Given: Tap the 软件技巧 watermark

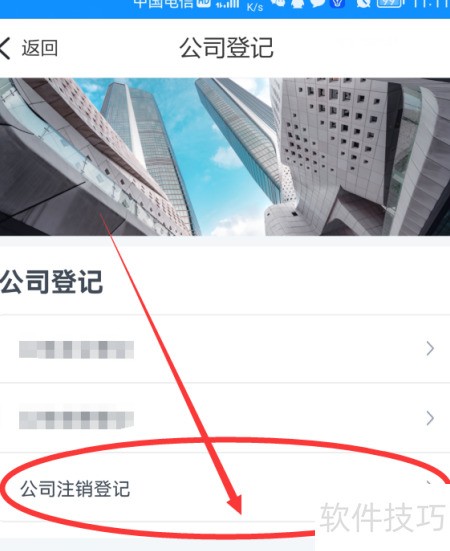Looking at the screenshot, I should pos(382,517).
